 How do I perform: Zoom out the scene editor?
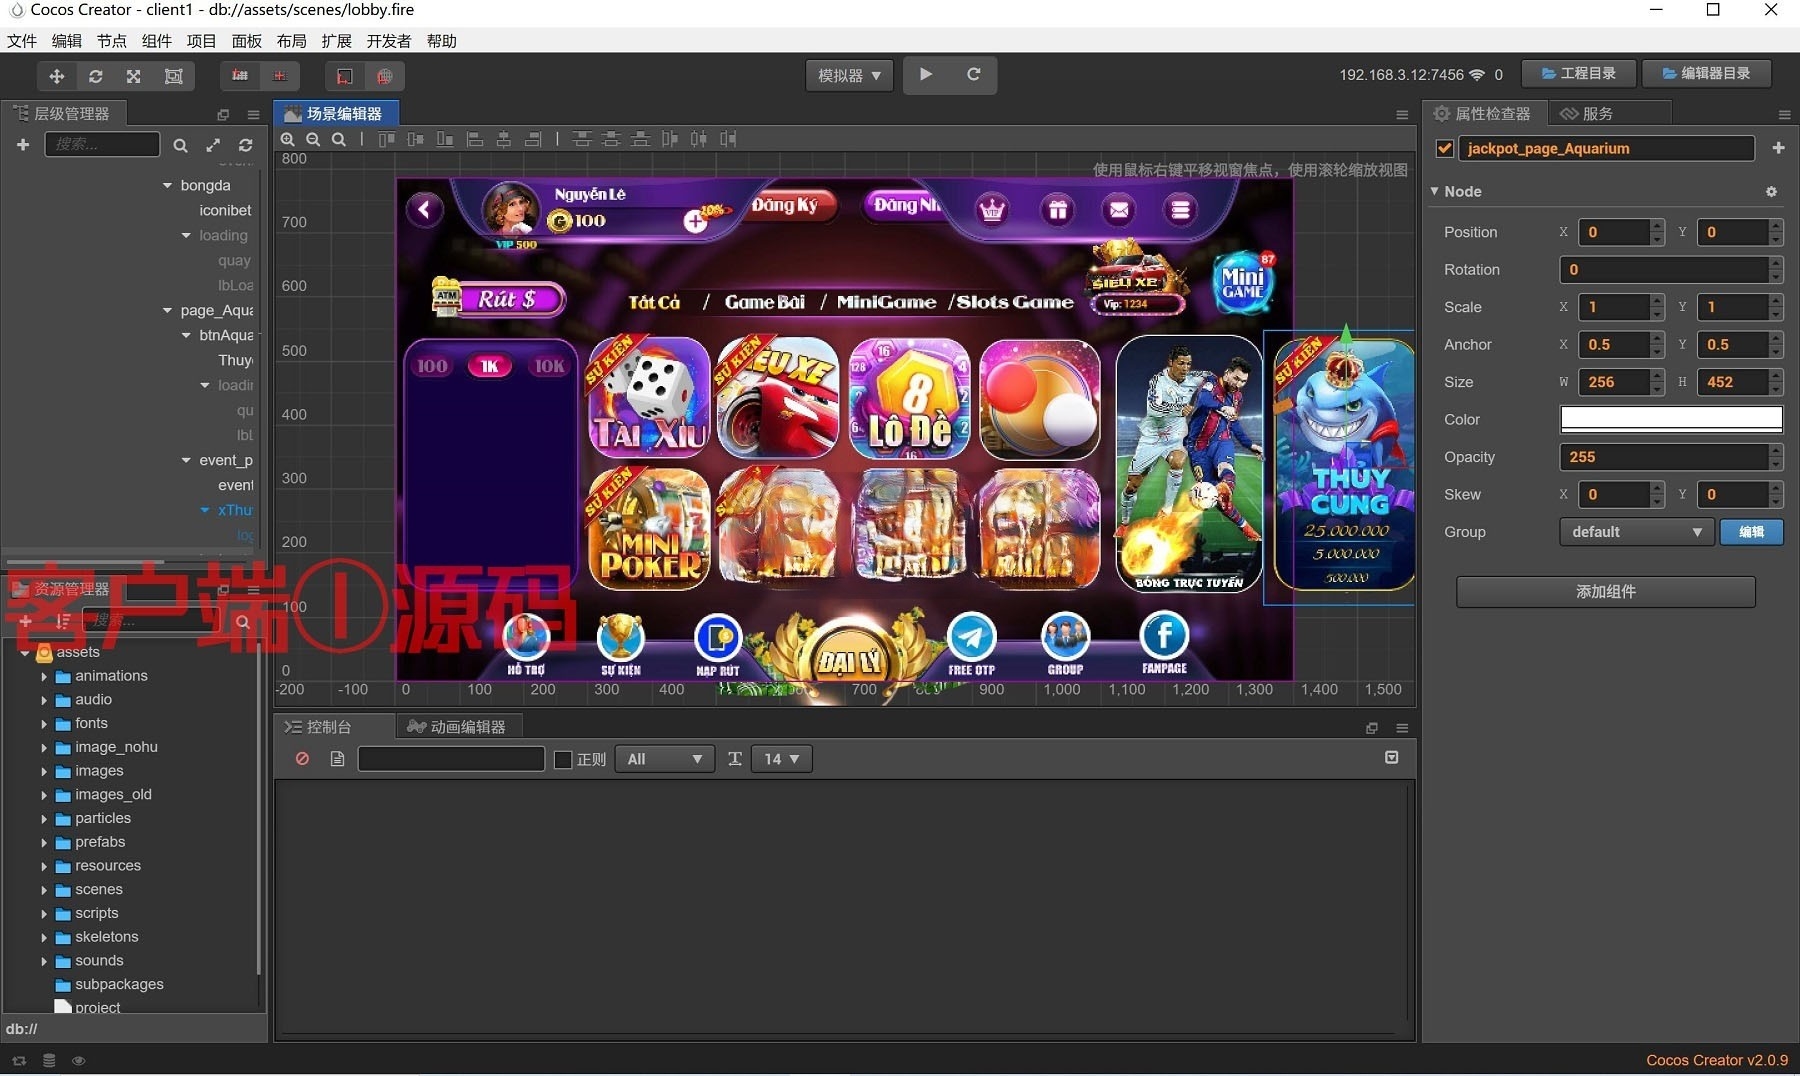click(313, 140)
